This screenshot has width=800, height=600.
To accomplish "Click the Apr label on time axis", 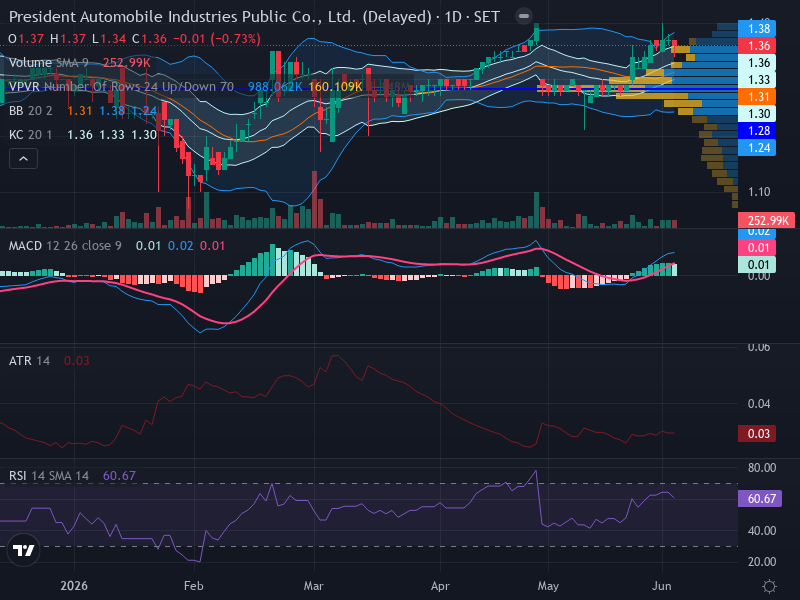I will [x=440, y=586].
